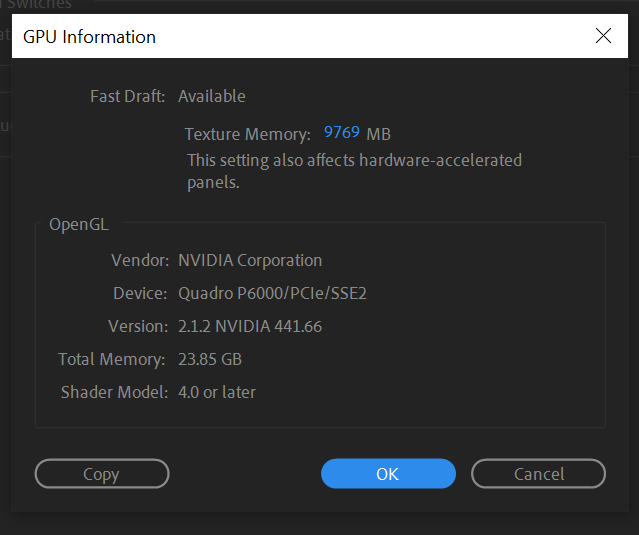Viewport: 639px width, 535px height.
Task: Cancel the GPU Information dialog
Action: coord(538,473)
